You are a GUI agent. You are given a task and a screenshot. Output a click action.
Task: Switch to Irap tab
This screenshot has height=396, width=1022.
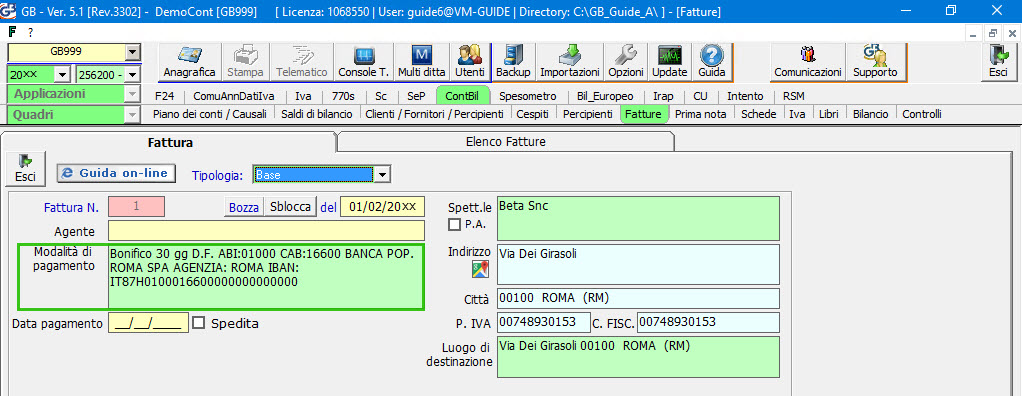click(x=664, y=96)
